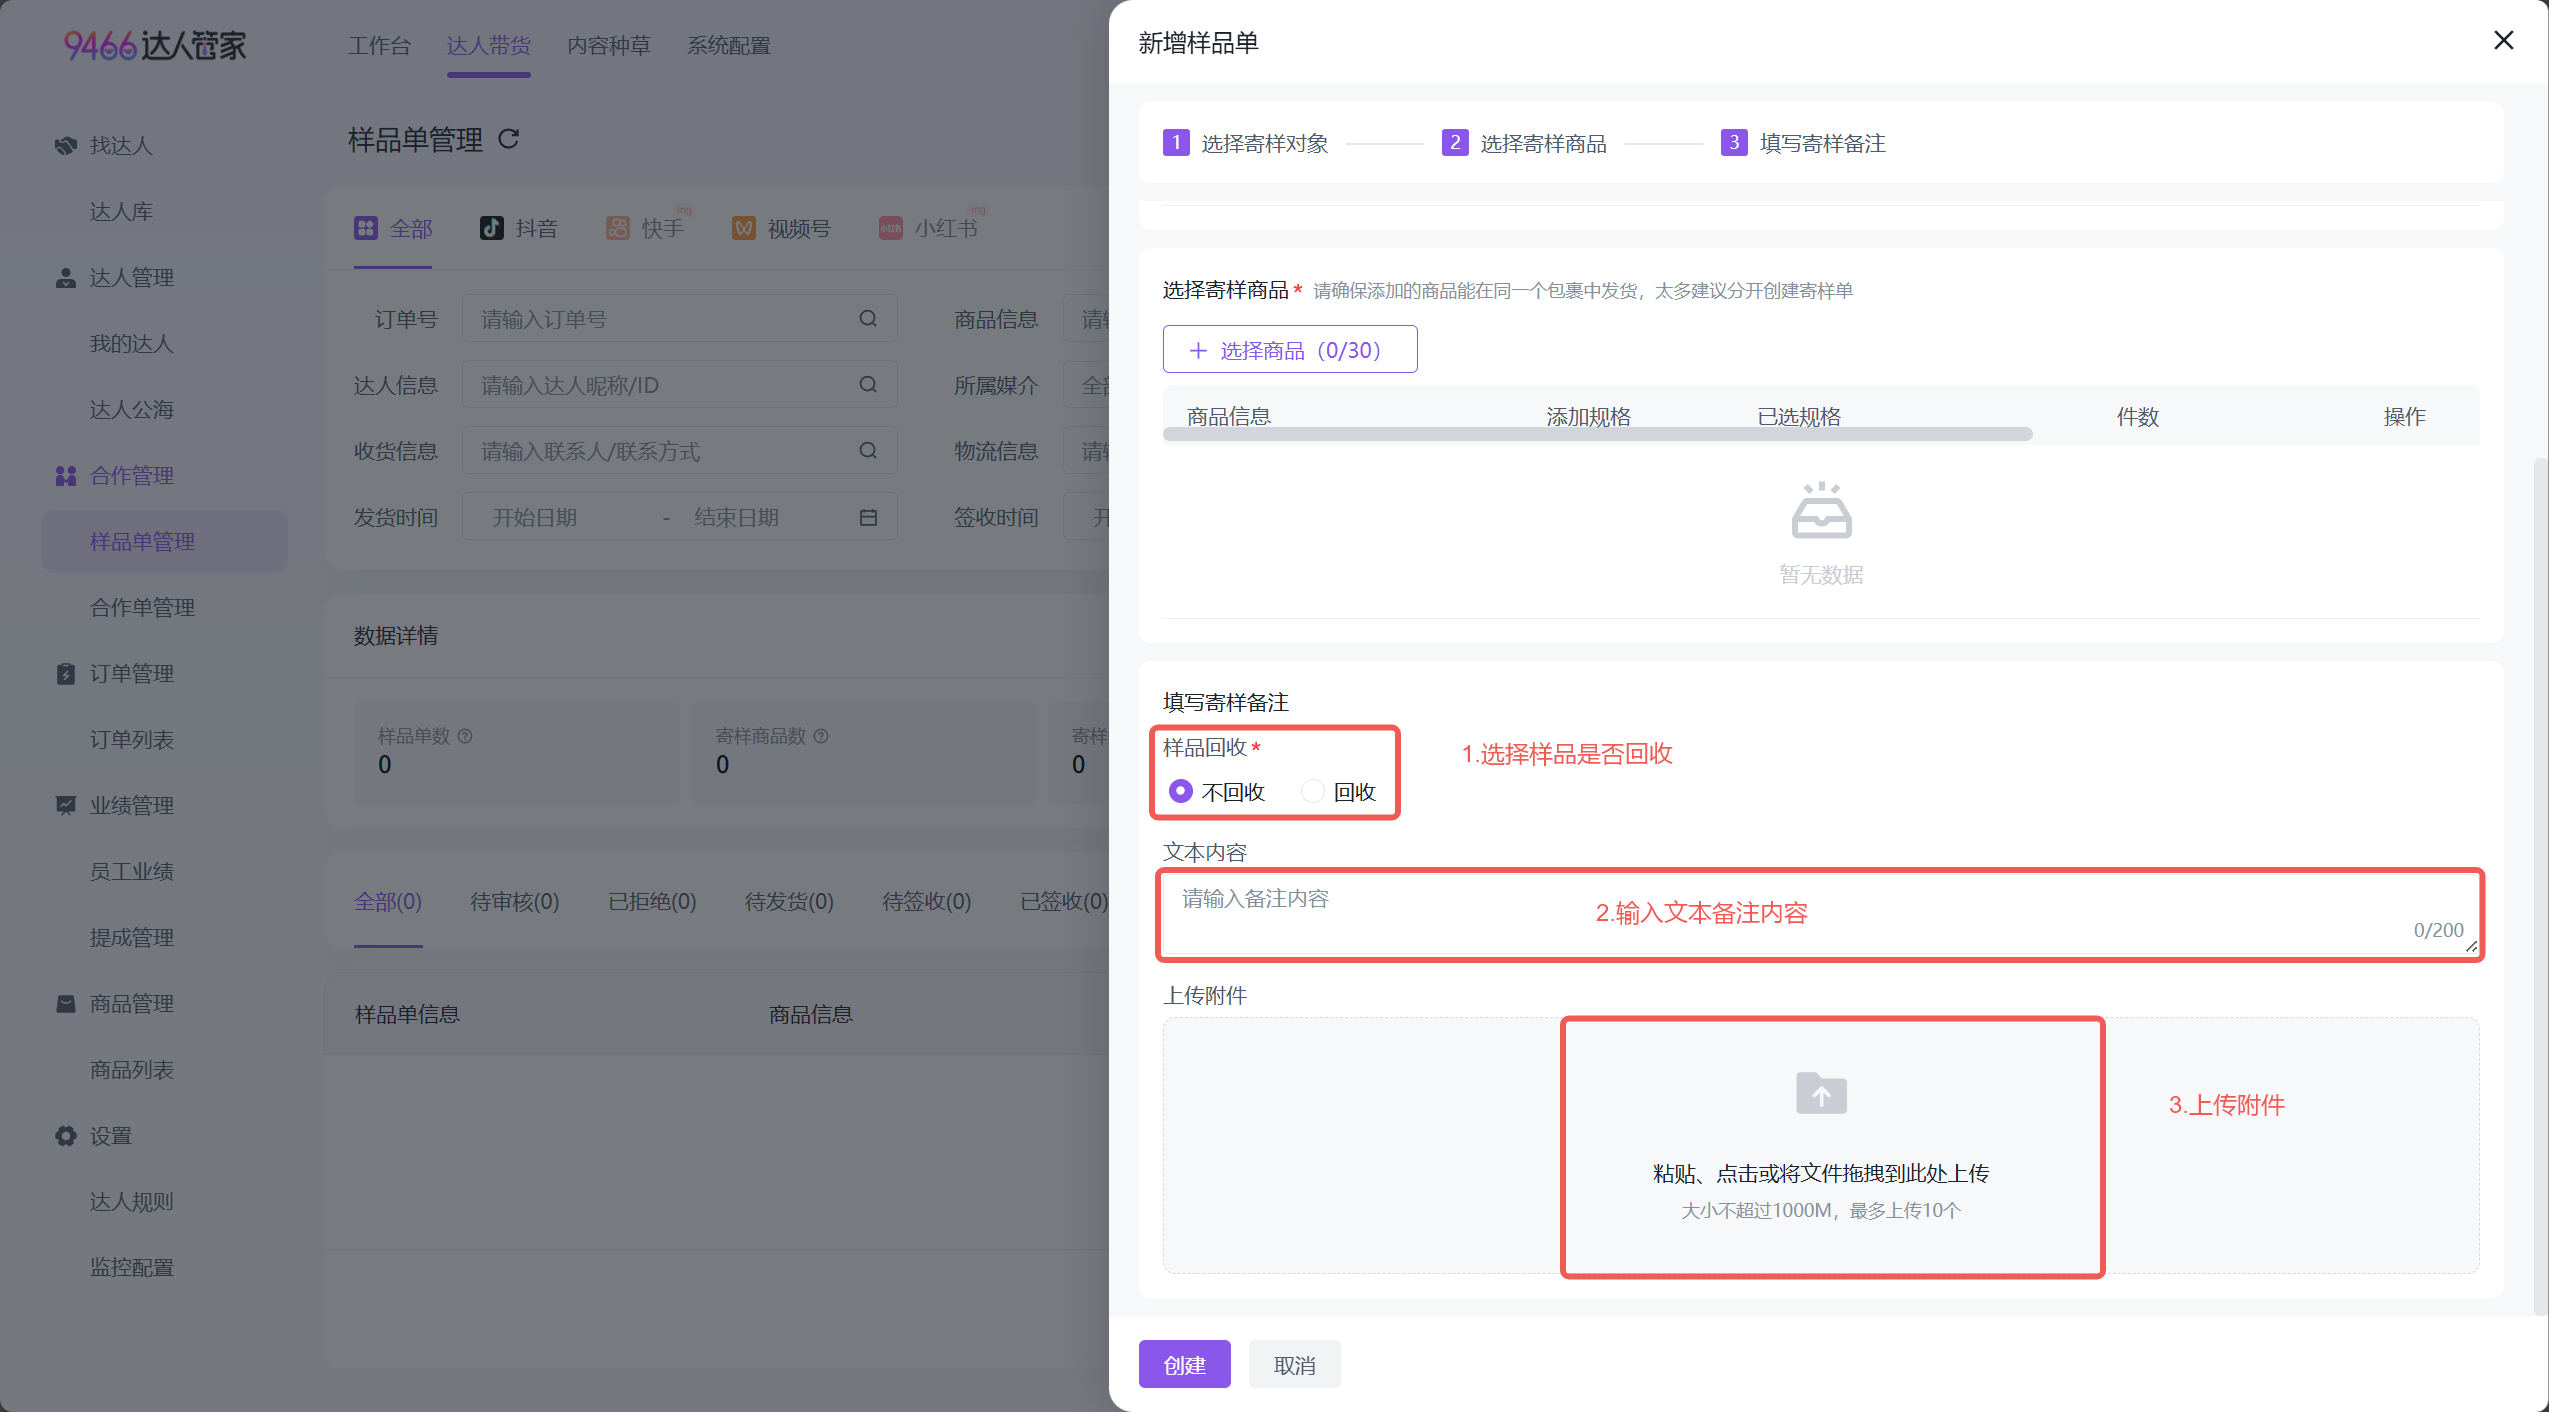2549x1412 pixels.
Task: Click the 9466达人管家 logo
Action: pyautogui.click(x=155, y=45)
